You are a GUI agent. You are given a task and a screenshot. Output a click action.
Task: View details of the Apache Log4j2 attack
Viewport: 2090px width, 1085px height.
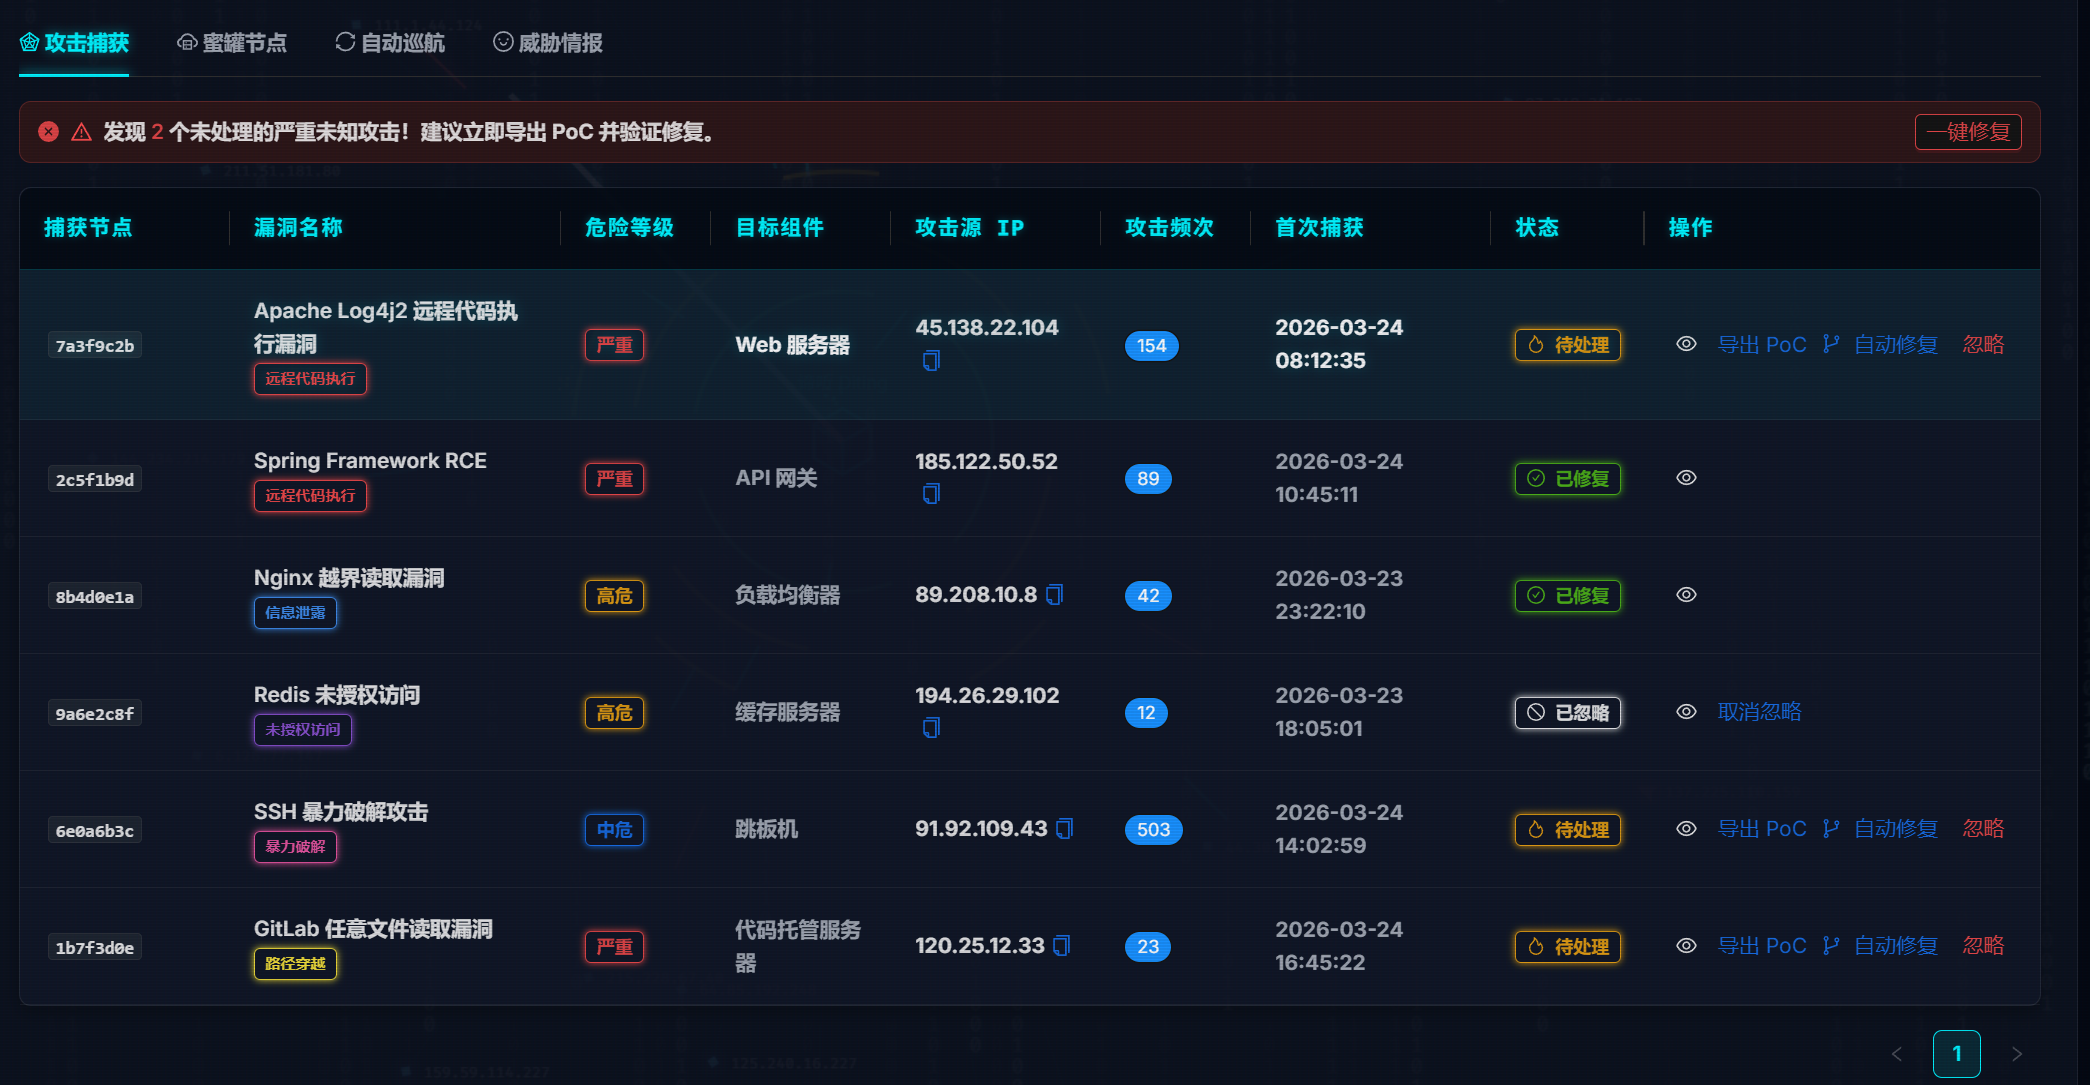(1686, 344)
